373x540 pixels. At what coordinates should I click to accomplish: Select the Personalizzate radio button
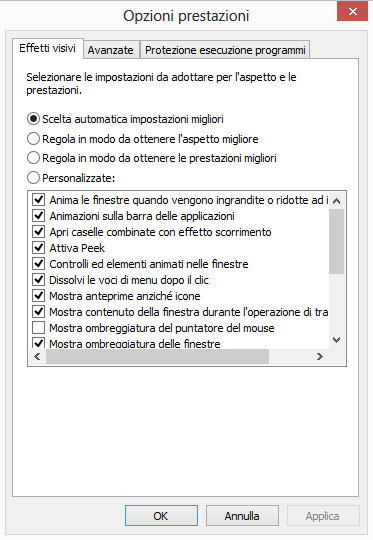(33, 178)
